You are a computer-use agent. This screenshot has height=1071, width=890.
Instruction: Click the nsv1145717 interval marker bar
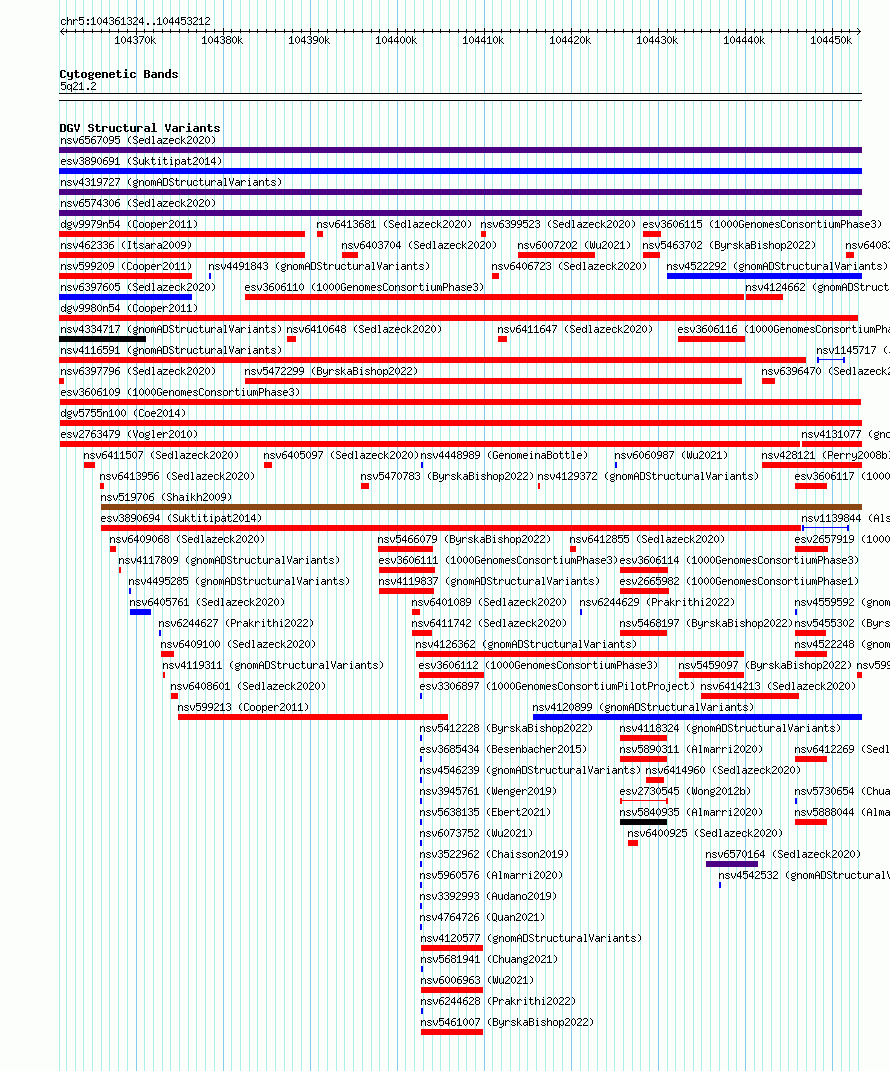click(x=831, y=360)
